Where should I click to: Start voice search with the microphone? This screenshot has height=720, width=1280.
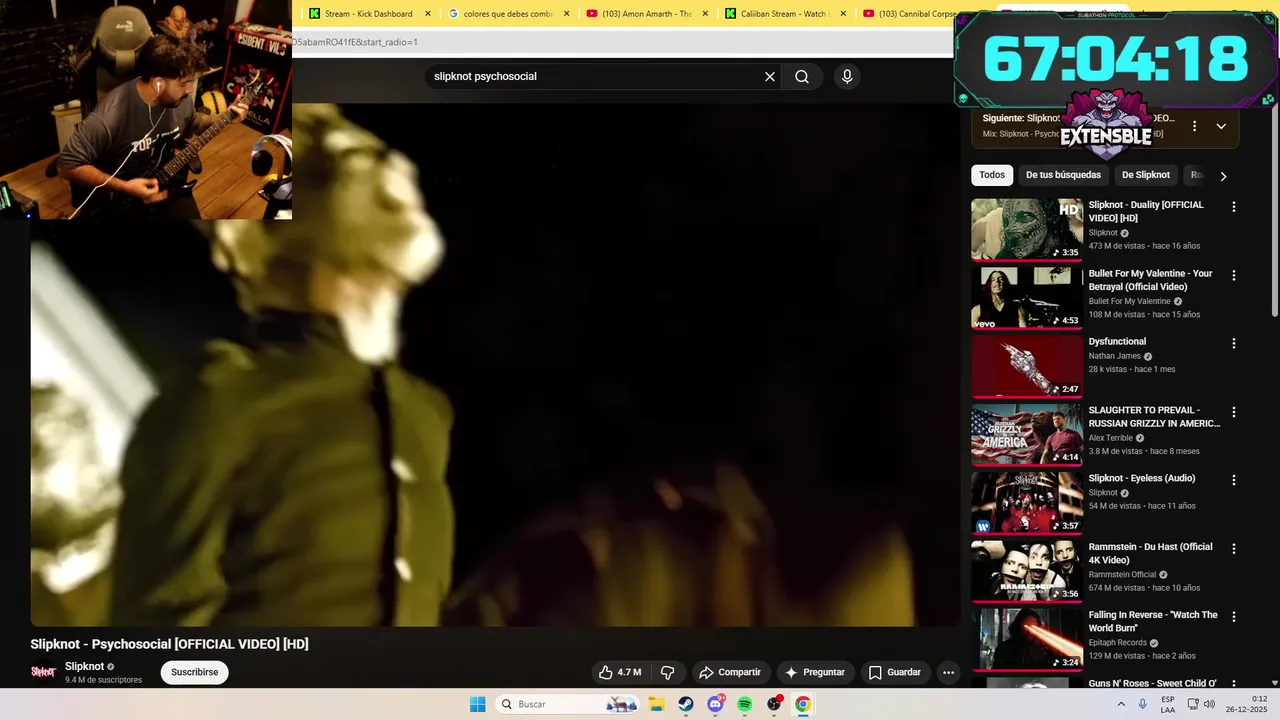coord(847,77)
